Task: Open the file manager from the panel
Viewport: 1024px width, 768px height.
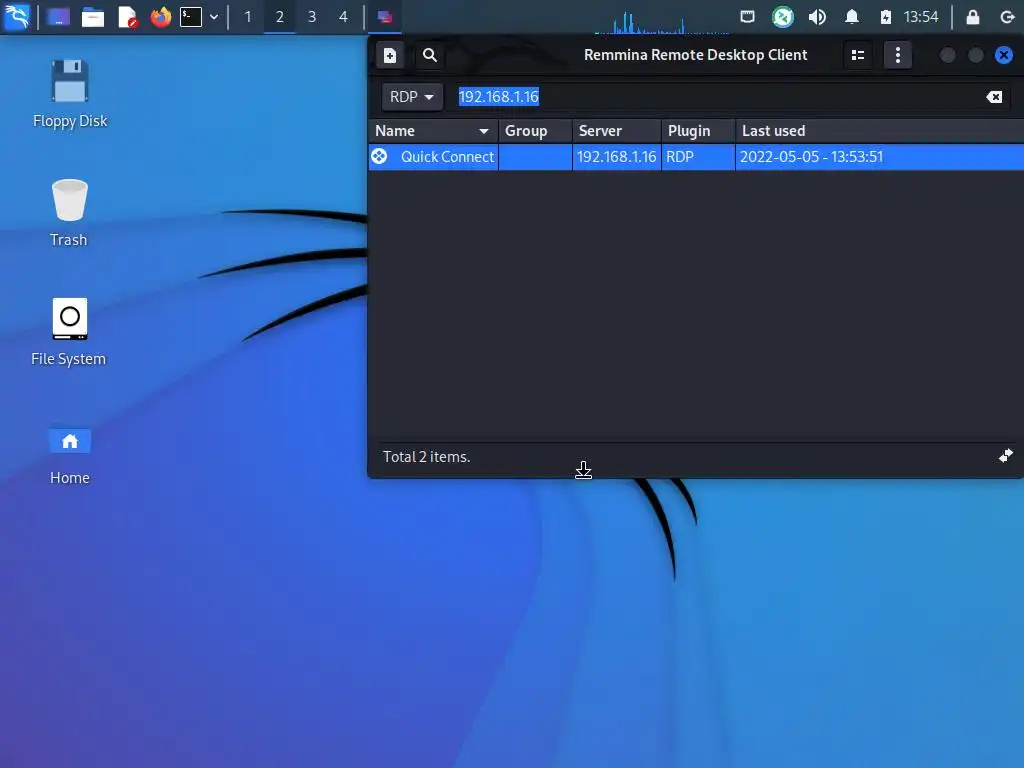Action: coord(93,17)
